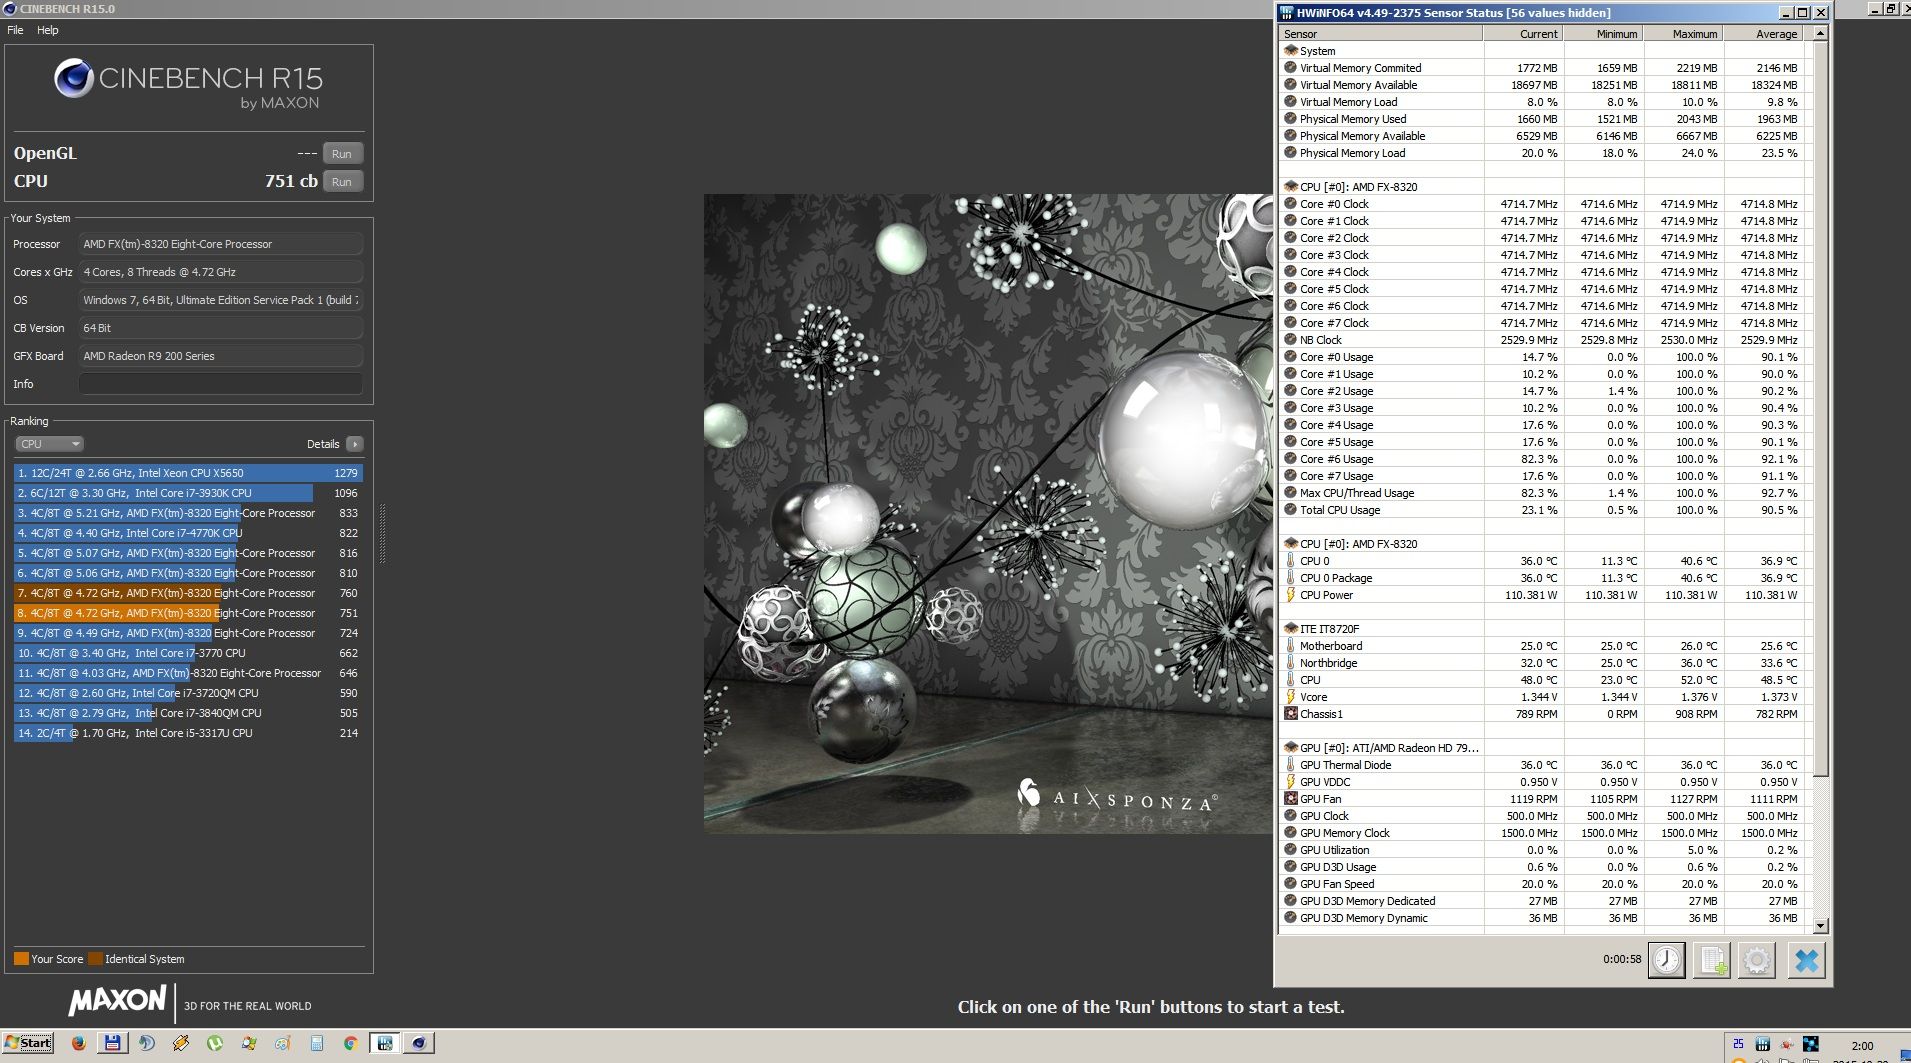Viewport: 1911px width, 1063px height.
Task: Open the File menu in Cinebench
Action: [15, 30]
